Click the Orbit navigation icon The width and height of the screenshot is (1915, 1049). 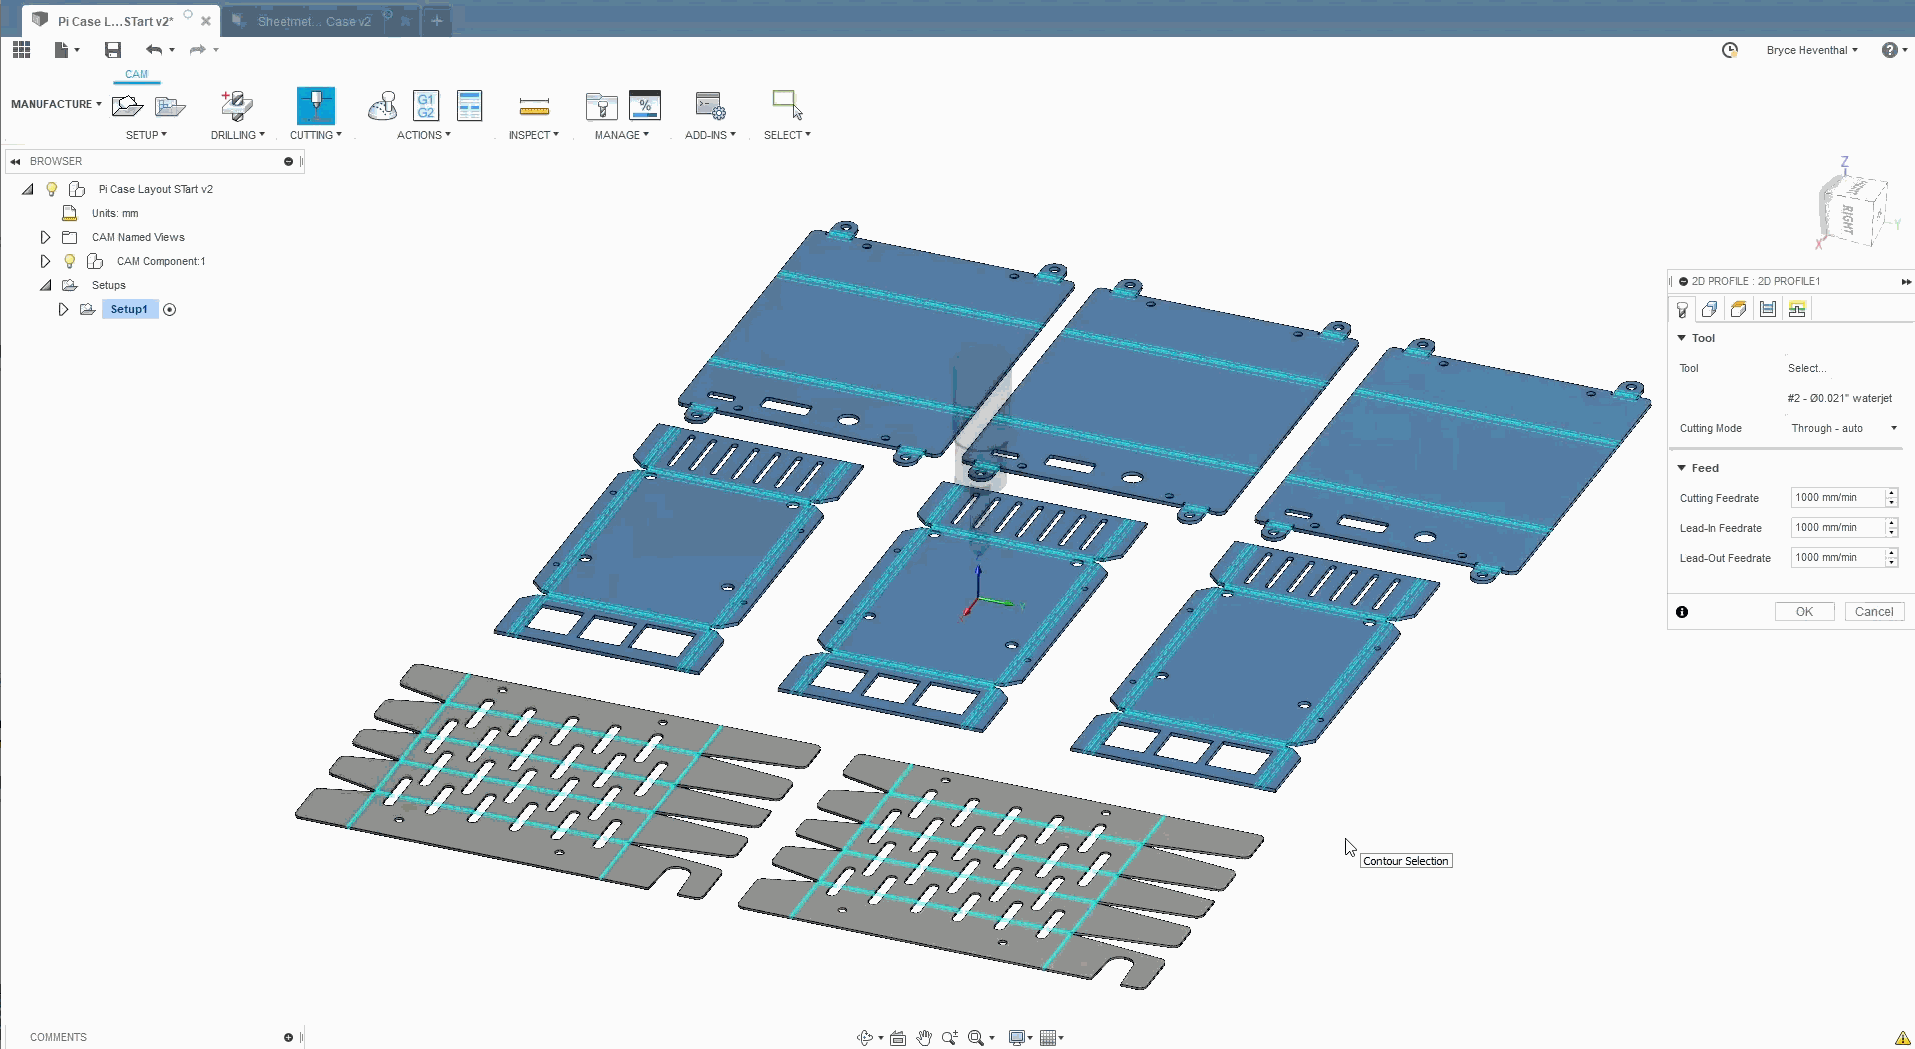coord(865,1038)
